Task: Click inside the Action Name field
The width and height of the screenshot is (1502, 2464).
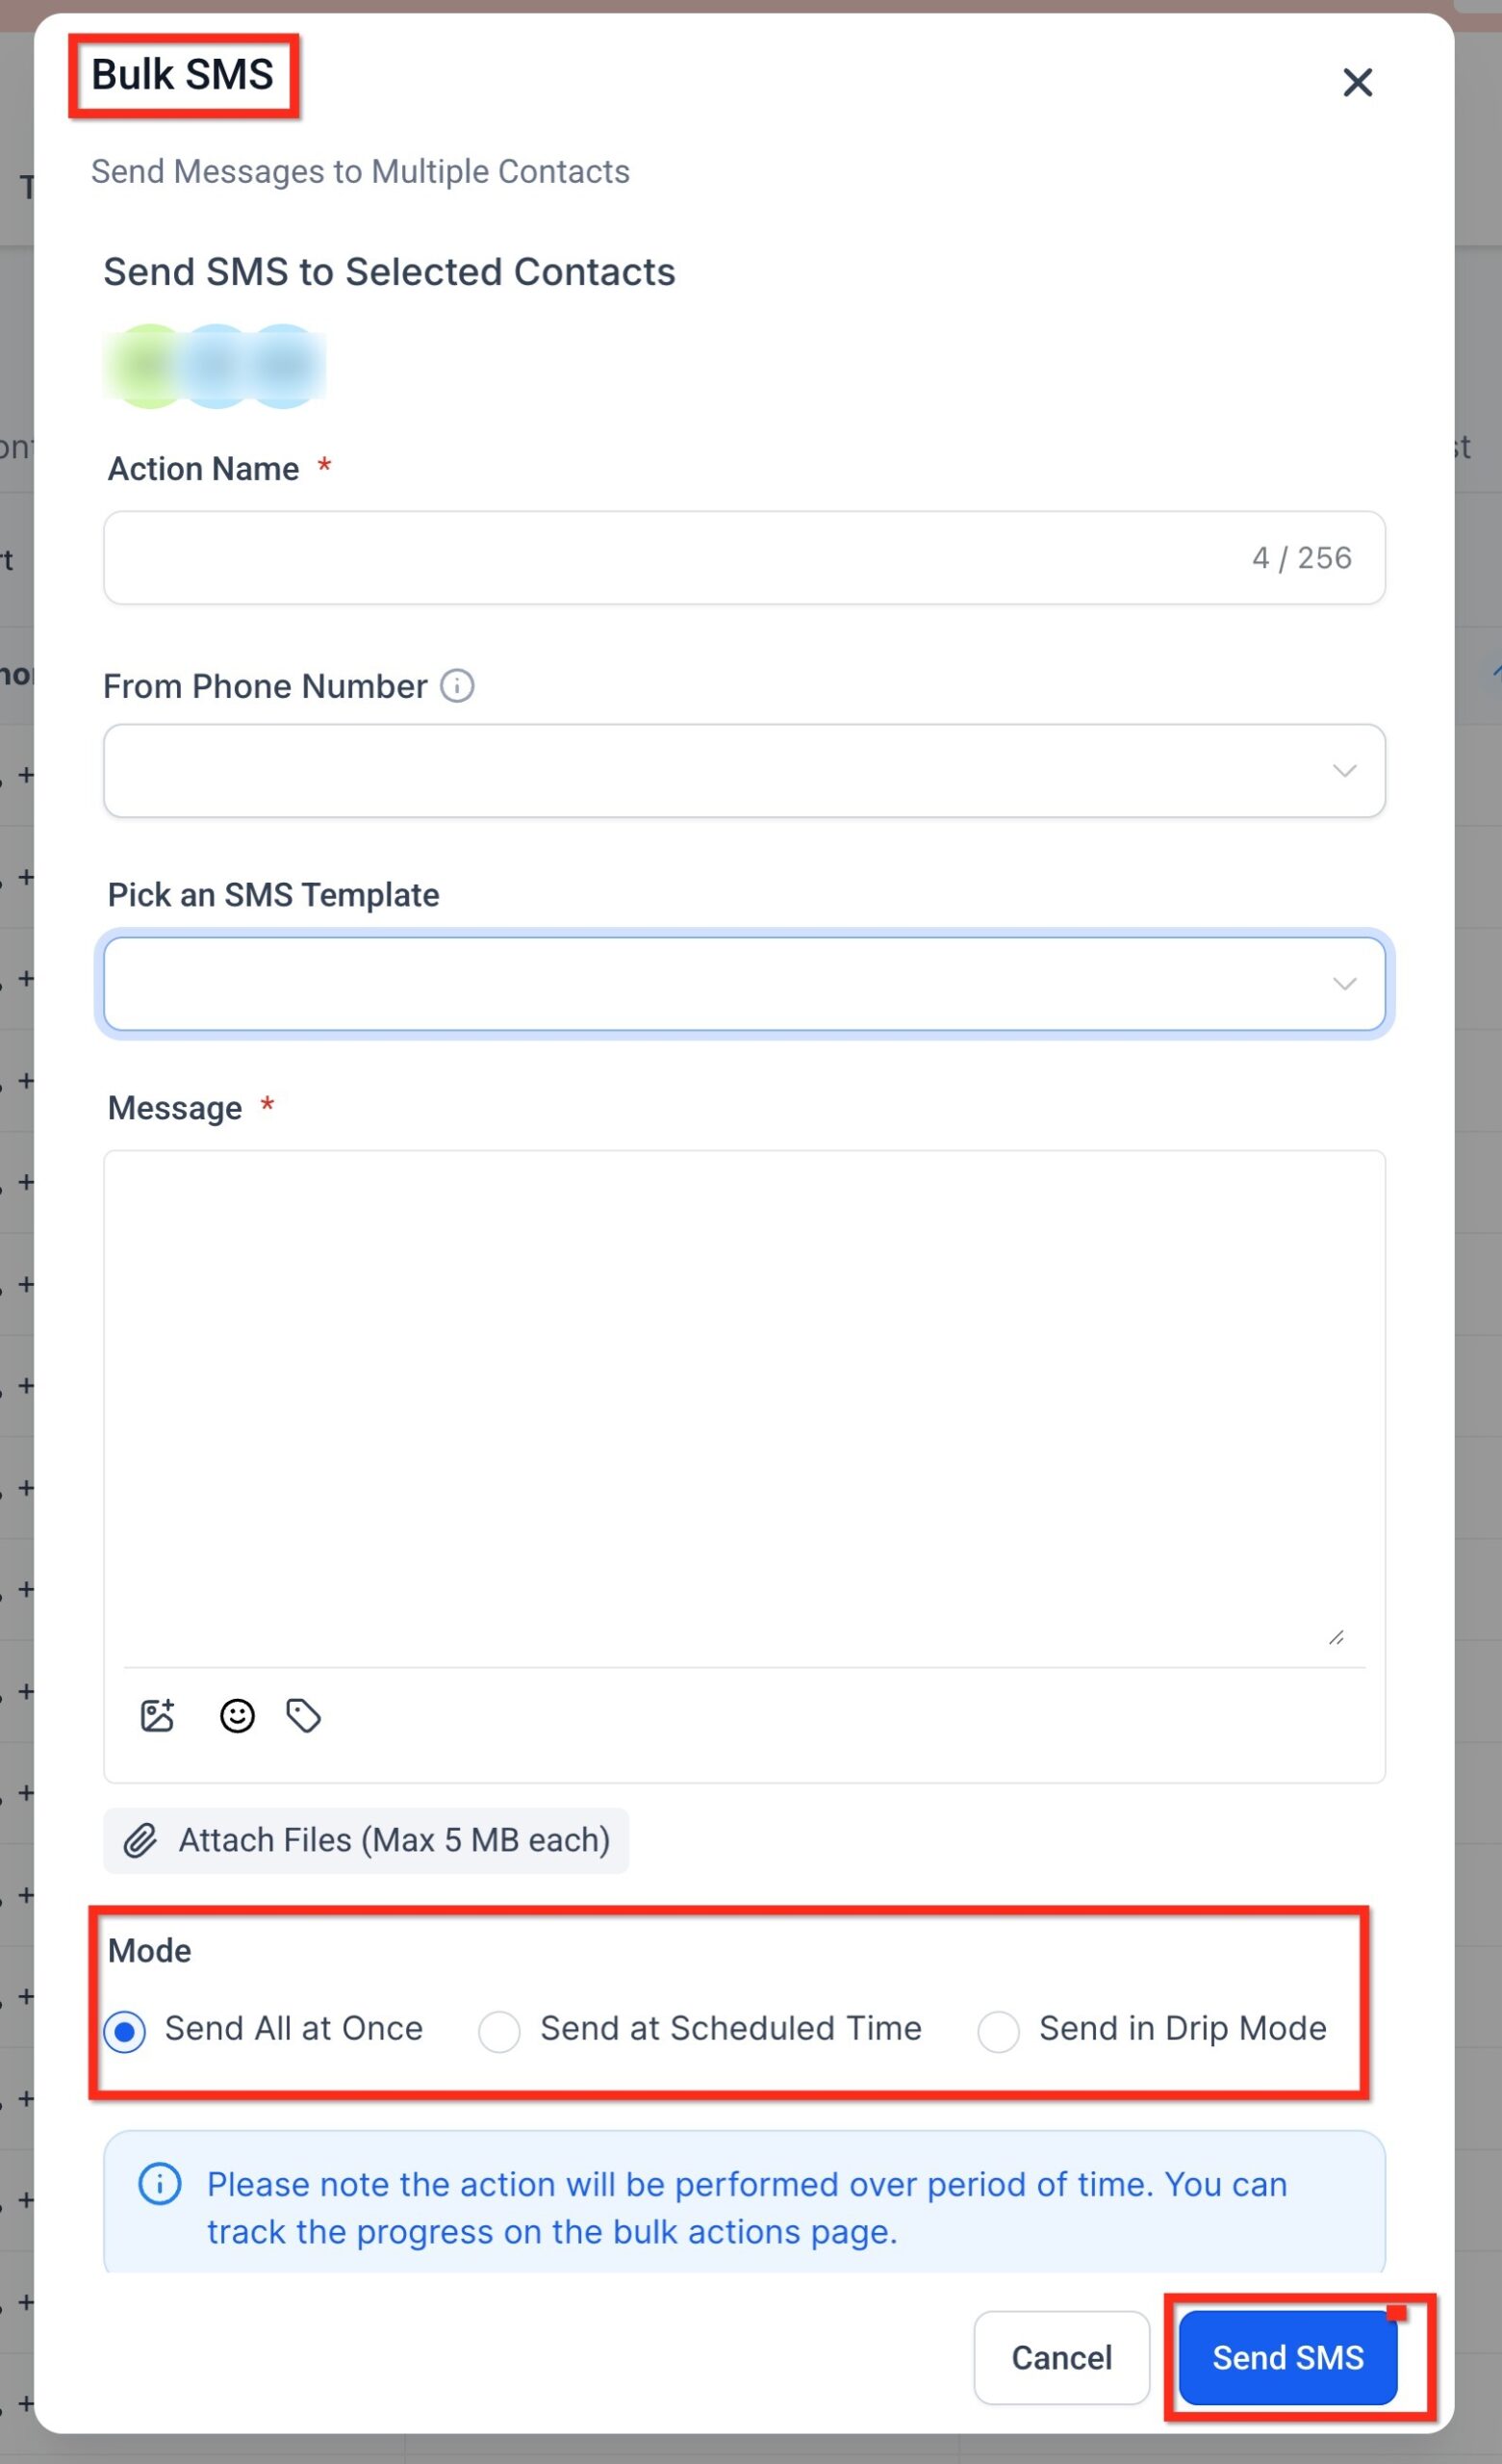Action: point(600,557)
